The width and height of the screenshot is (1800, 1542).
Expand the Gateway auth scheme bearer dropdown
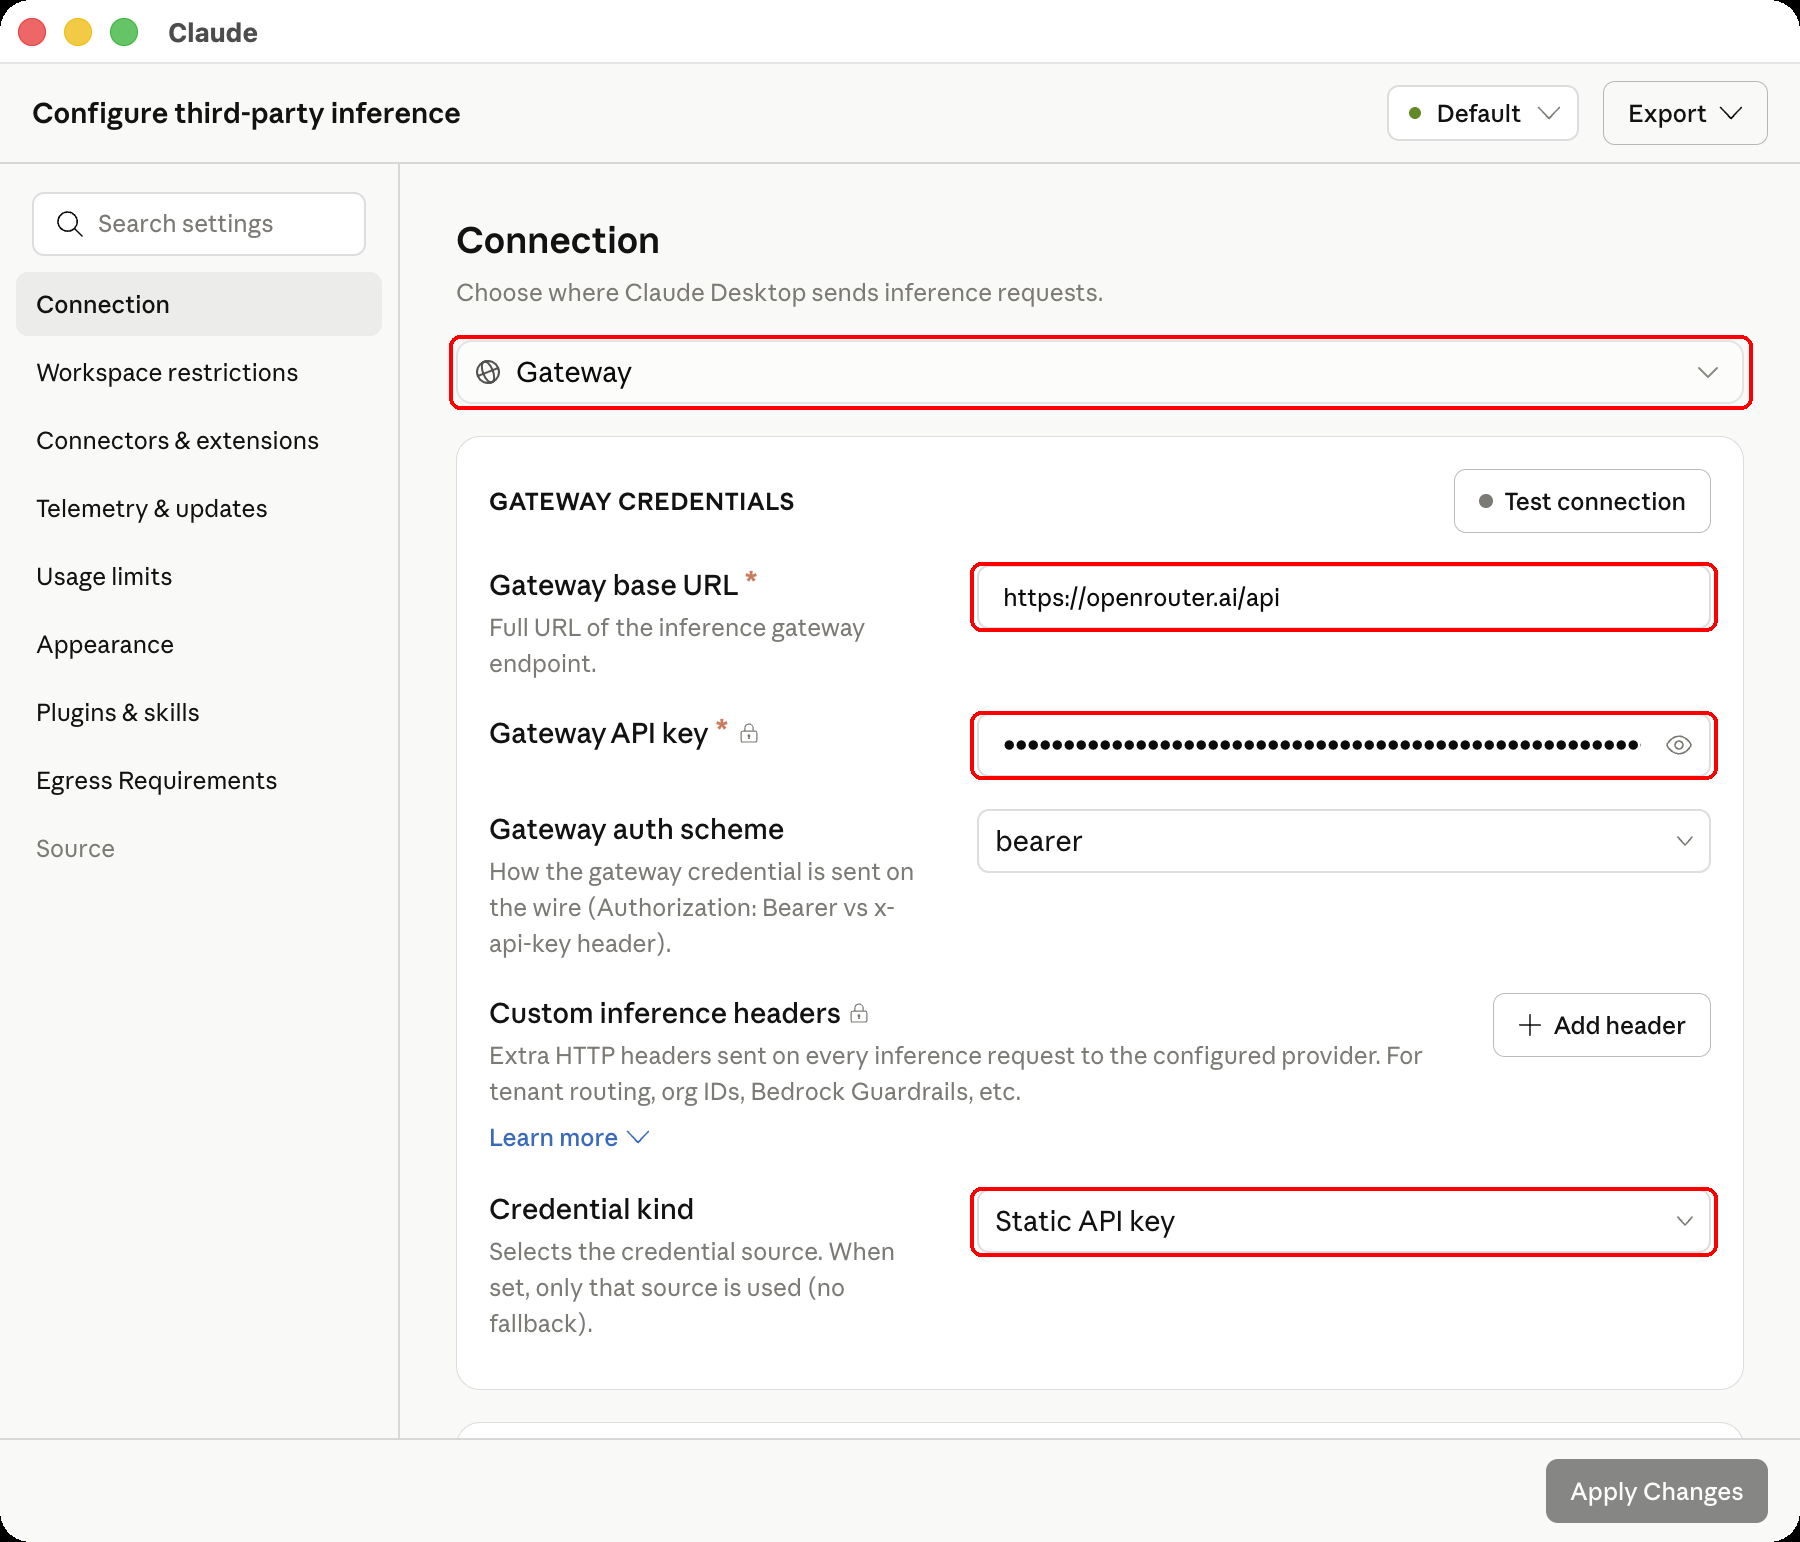click(1343, 841)
